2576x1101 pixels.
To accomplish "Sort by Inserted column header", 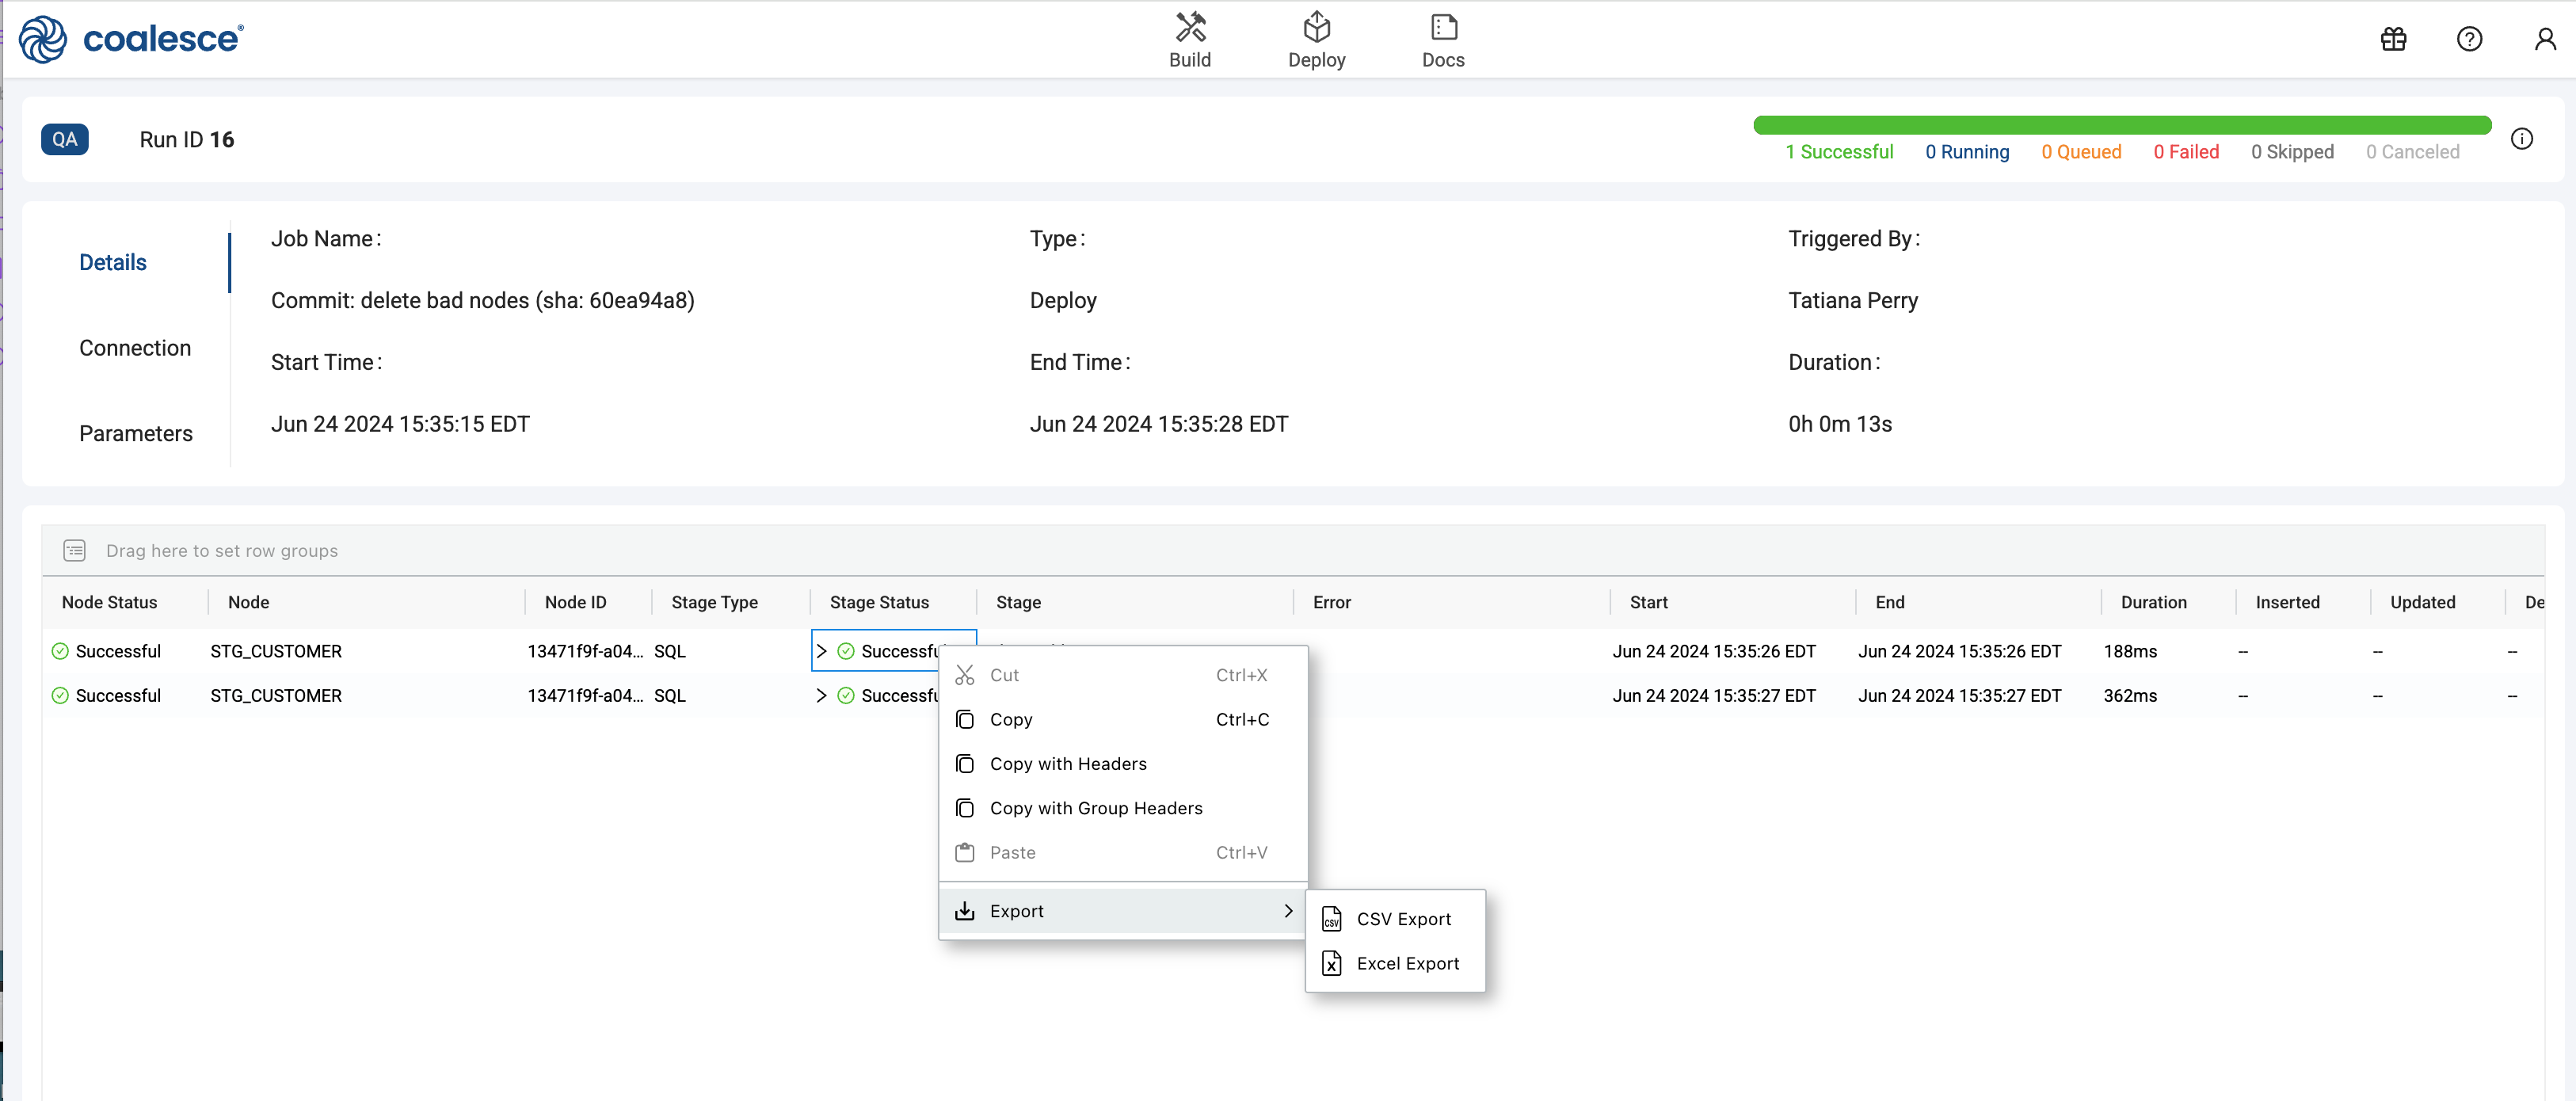I will (2287, 602).
